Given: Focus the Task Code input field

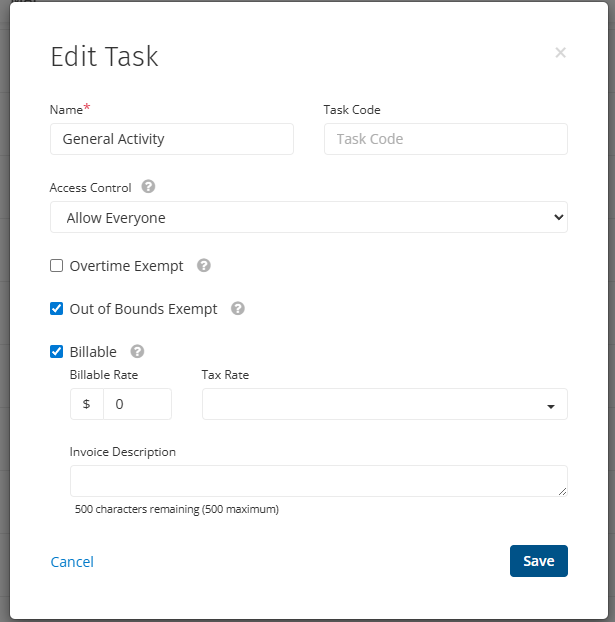Looking at the screenshot, I should pyautogui.click(x=445, y=139).
